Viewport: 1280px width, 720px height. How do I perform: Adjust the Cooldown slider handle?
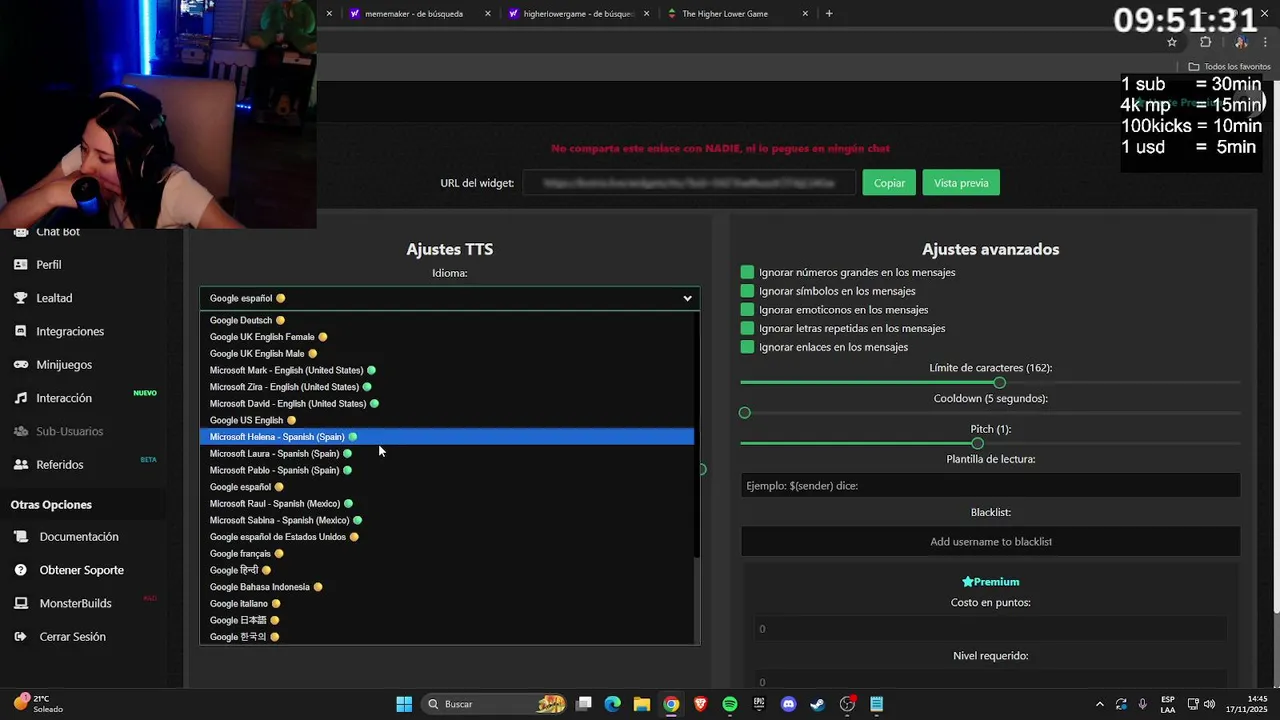pos(744,413)
